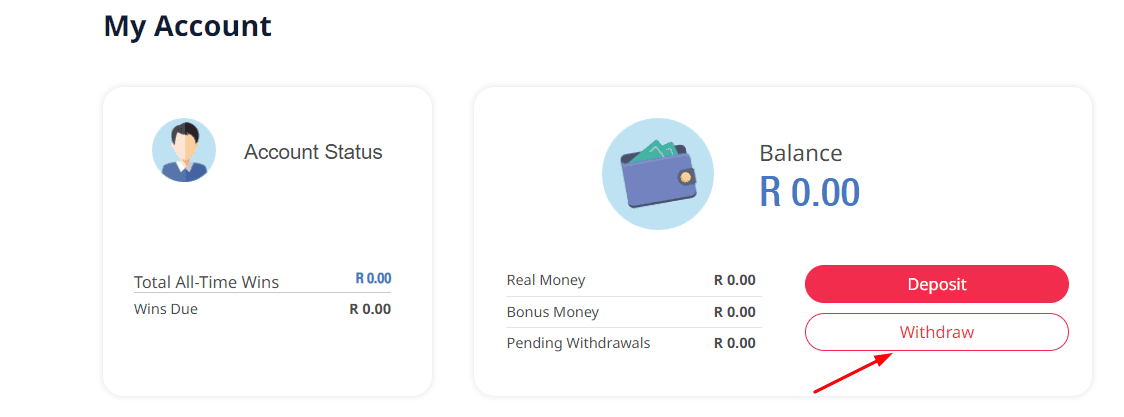1124x417 pixels.
Task: Click the large R 0.00 balance amount
Action: 809,192
